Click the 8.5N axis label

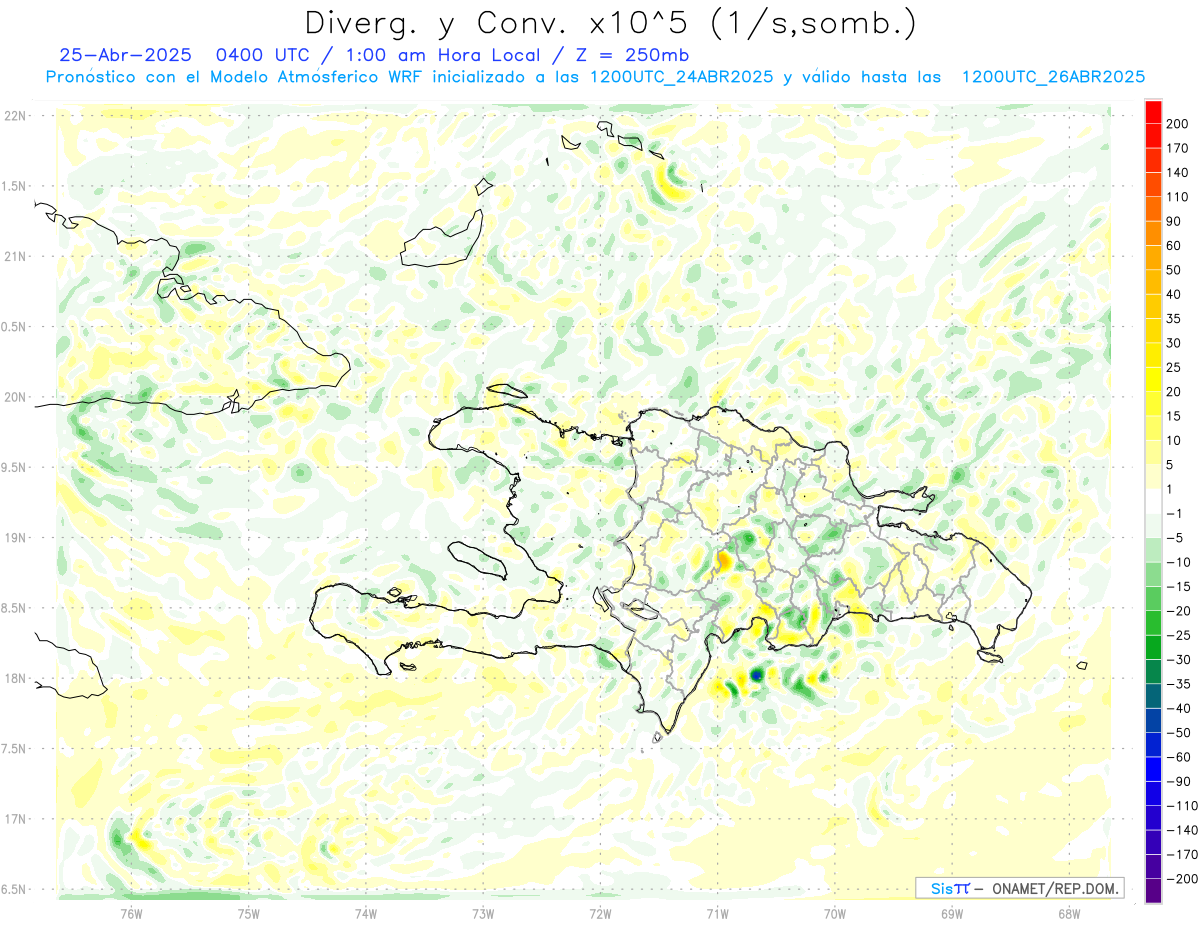point(14,608)
